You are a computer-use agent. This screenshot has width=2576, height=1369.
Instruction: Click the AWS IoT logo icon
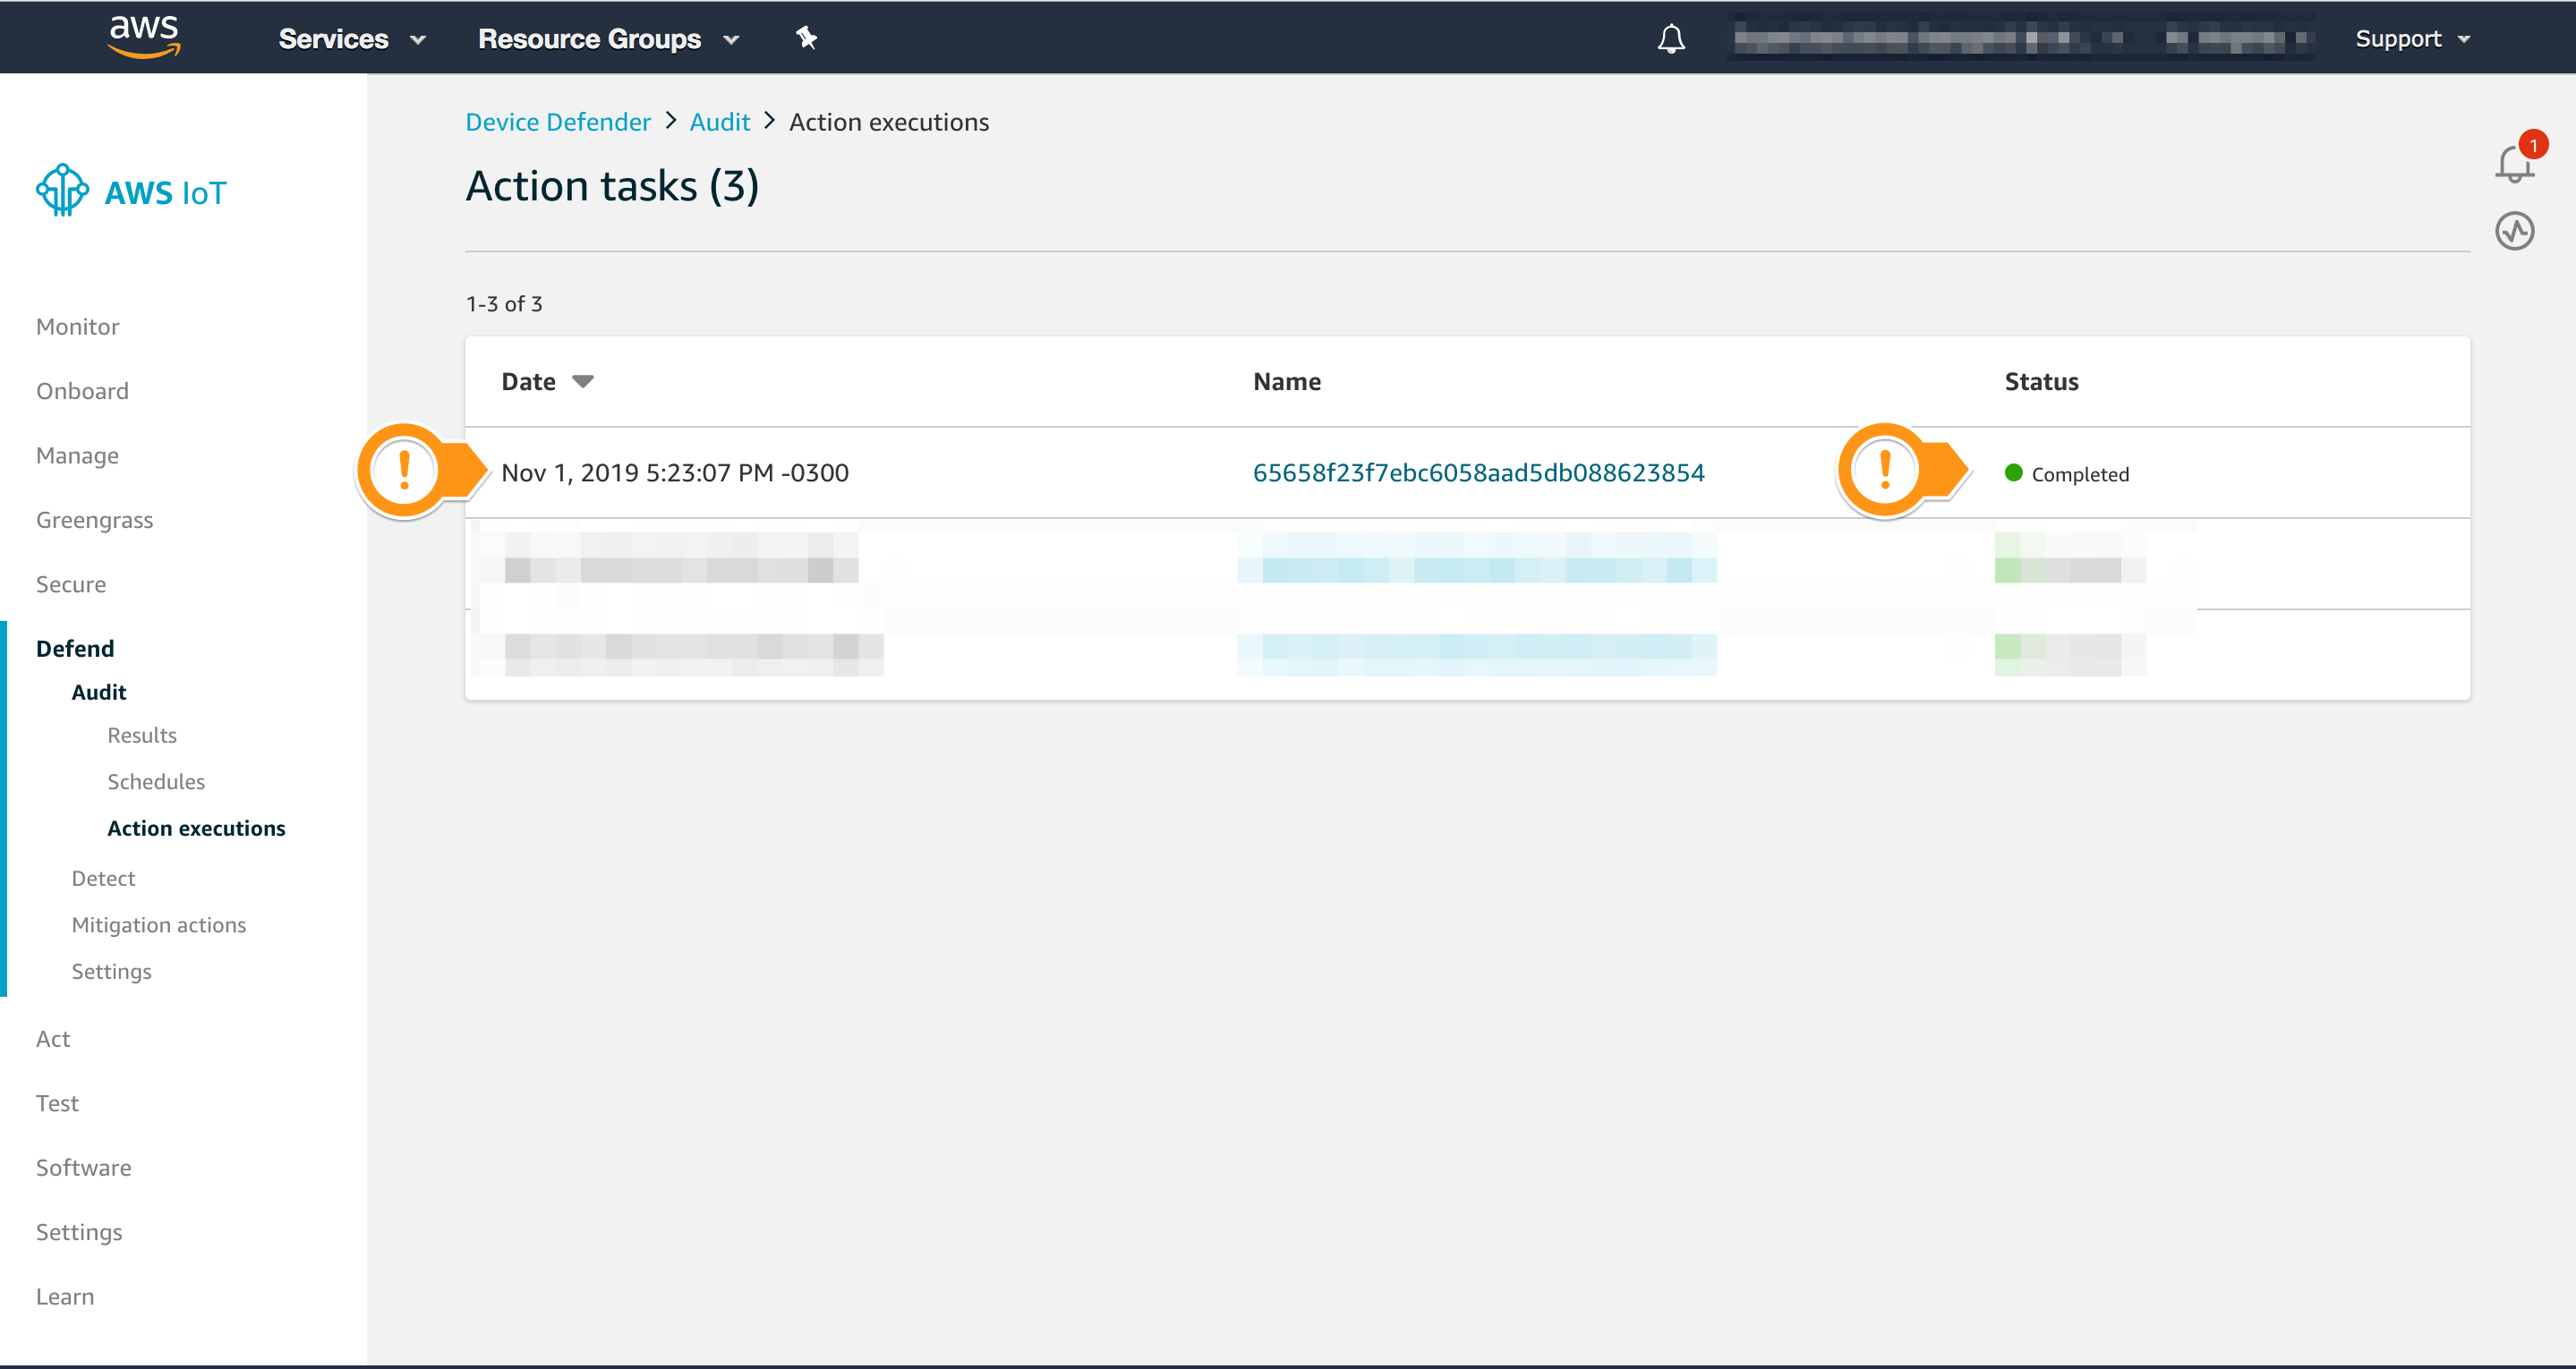[x=62, y=190]
